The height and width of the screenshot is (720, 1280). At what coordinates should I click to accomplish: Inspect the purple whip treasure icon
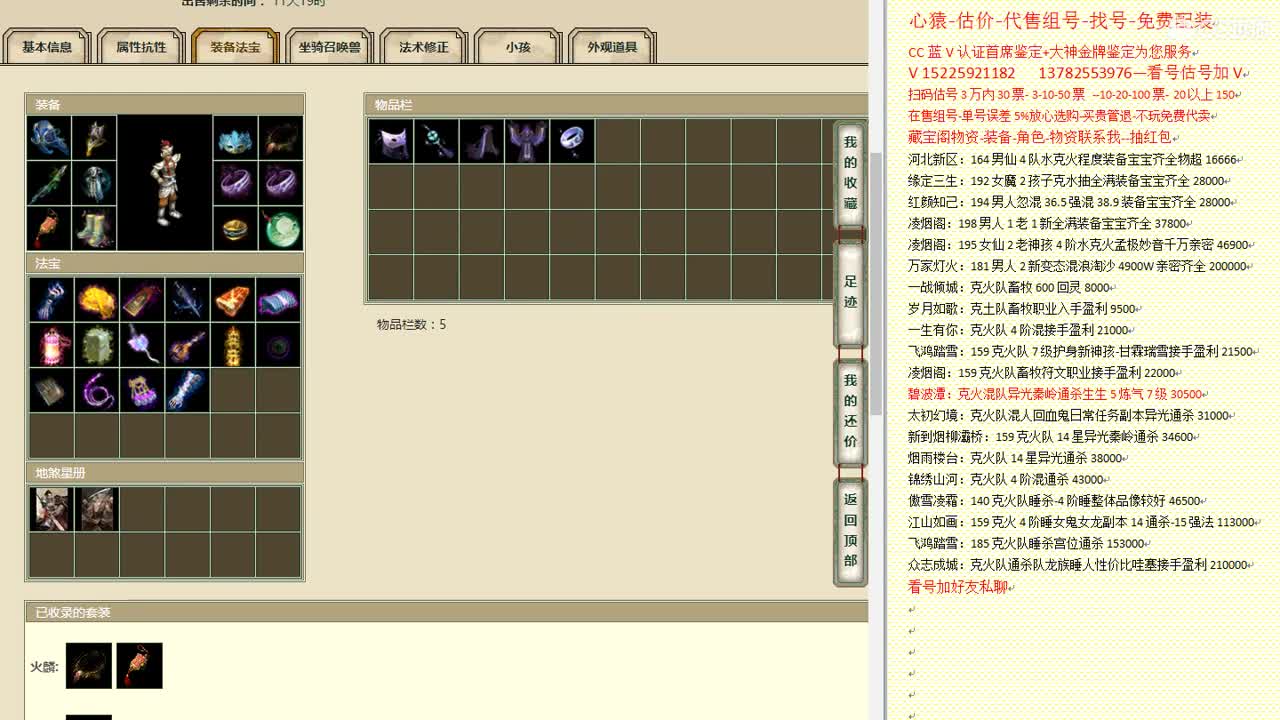tap(97, 390)
